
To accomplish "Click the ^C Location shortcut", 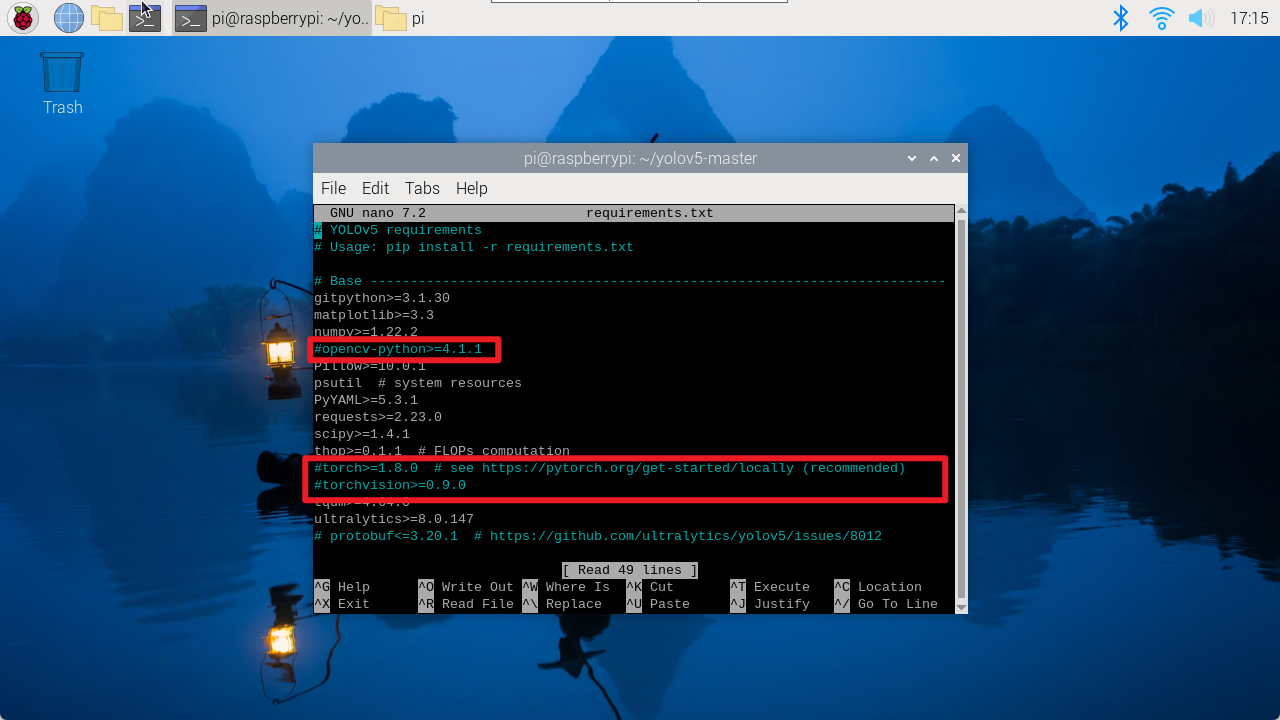I will click(x=878, y=587).
